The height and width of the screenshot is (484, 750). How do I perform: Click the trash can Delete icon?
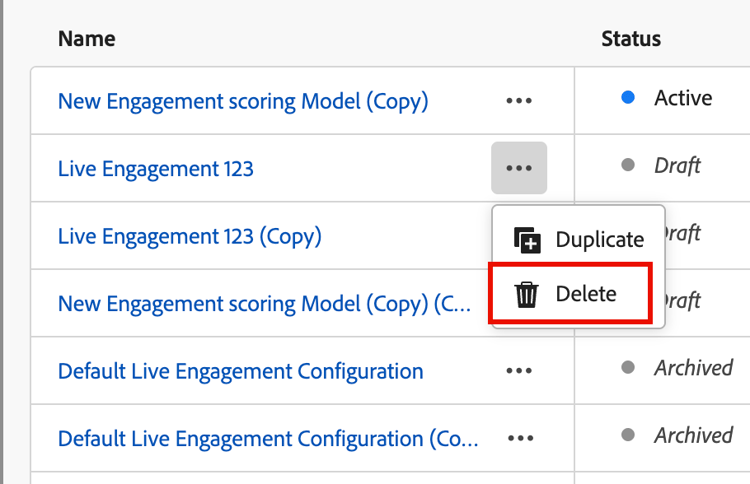526,294
